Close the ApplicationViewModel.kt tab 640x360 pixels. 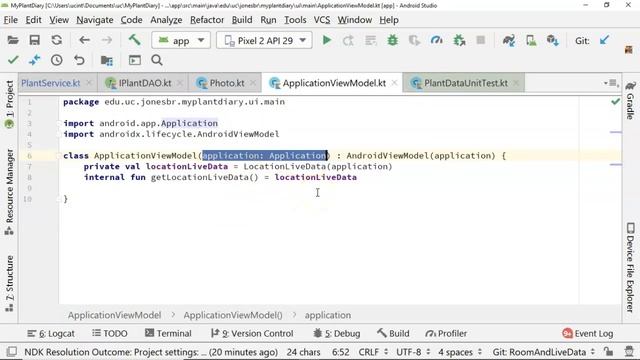pos(394,83)
